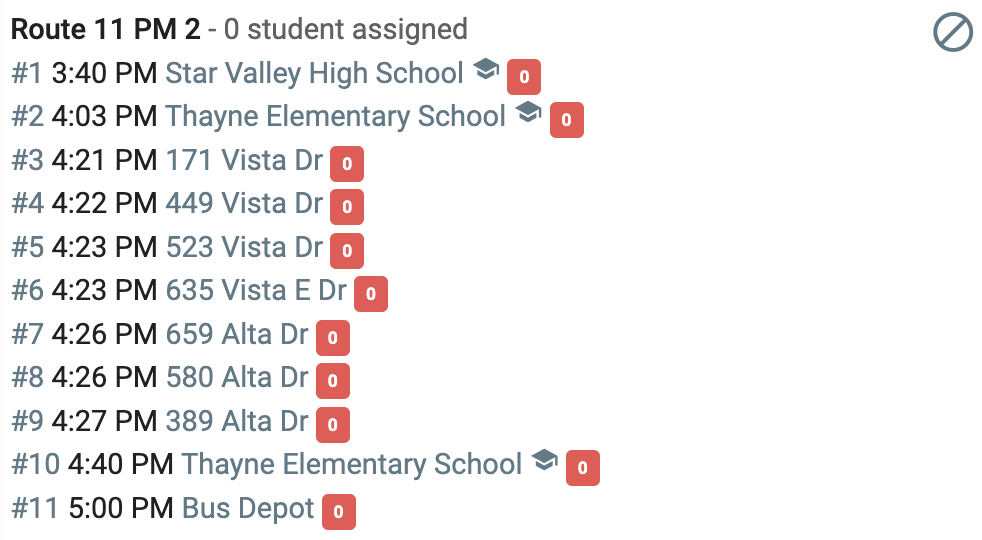Click stop number #10 label
The image size is (982, 540).
click(36, 465)
